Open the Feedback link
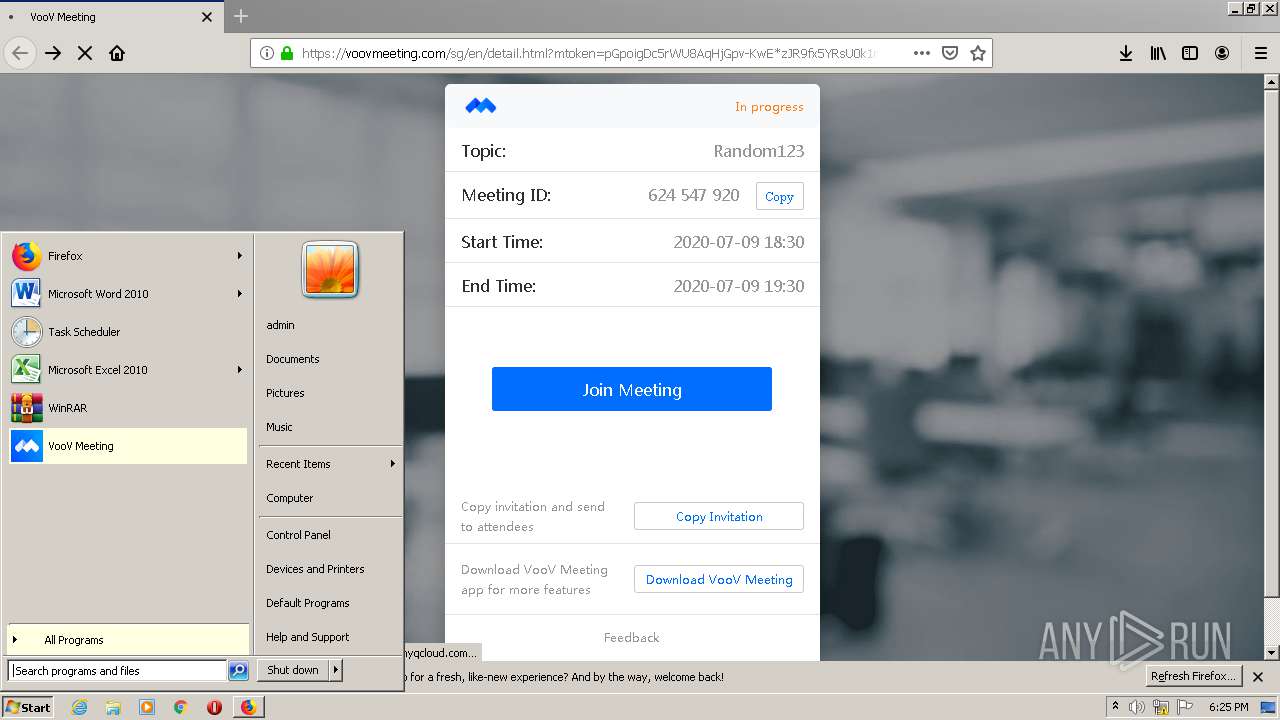Viewport: 1280px width, 720px height. pos(631,637)
